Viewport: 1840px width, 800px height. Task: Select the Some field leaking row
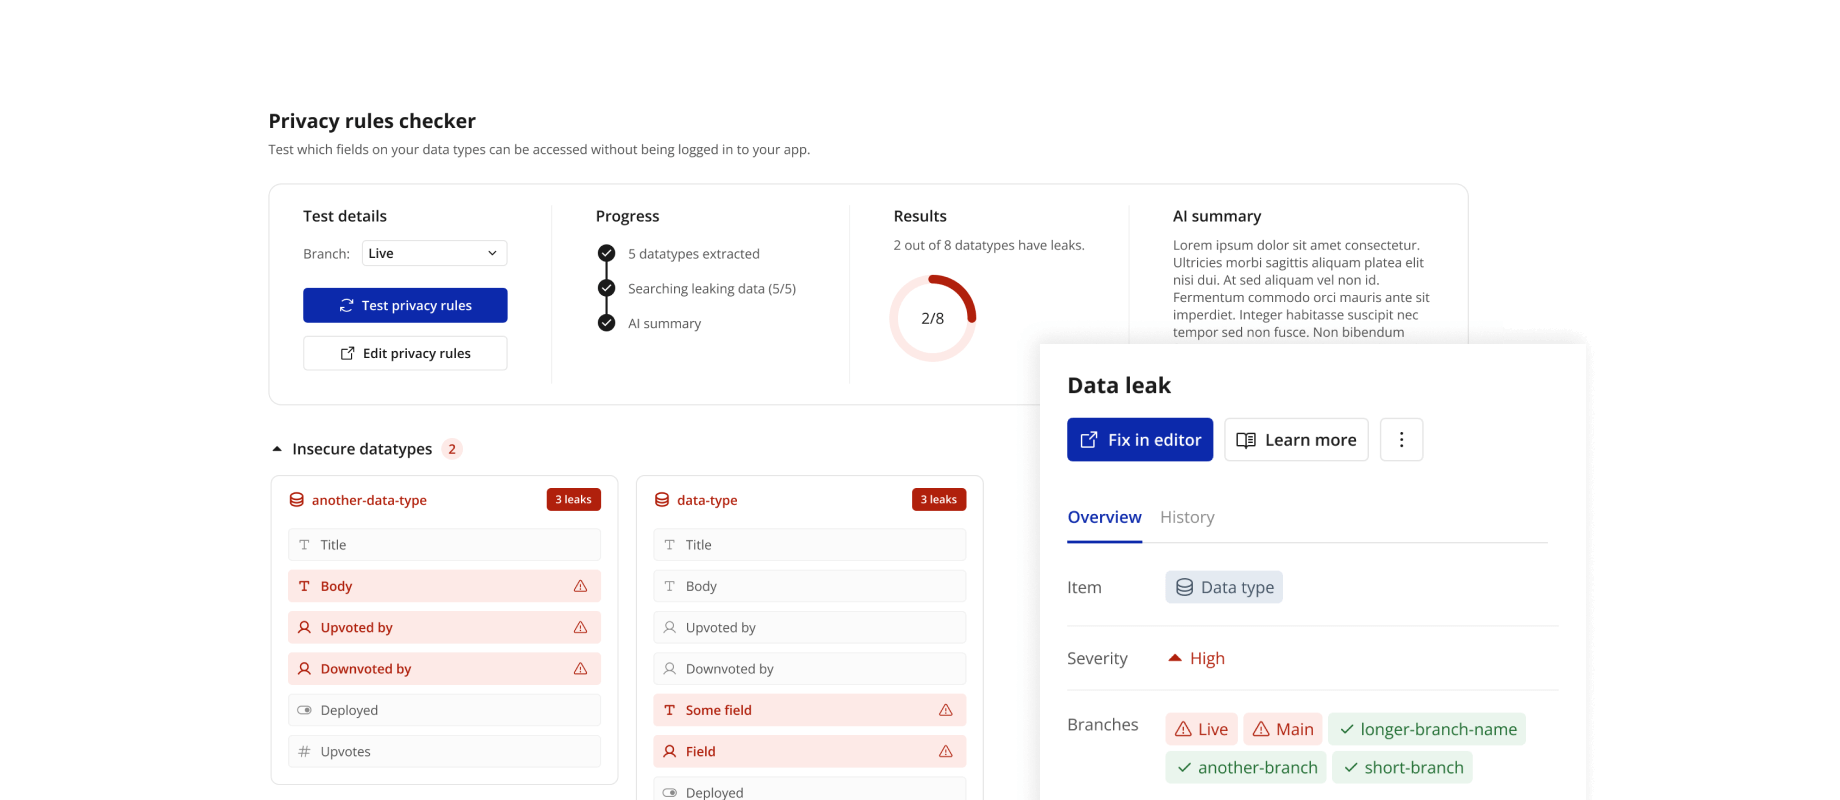(809, 710)
